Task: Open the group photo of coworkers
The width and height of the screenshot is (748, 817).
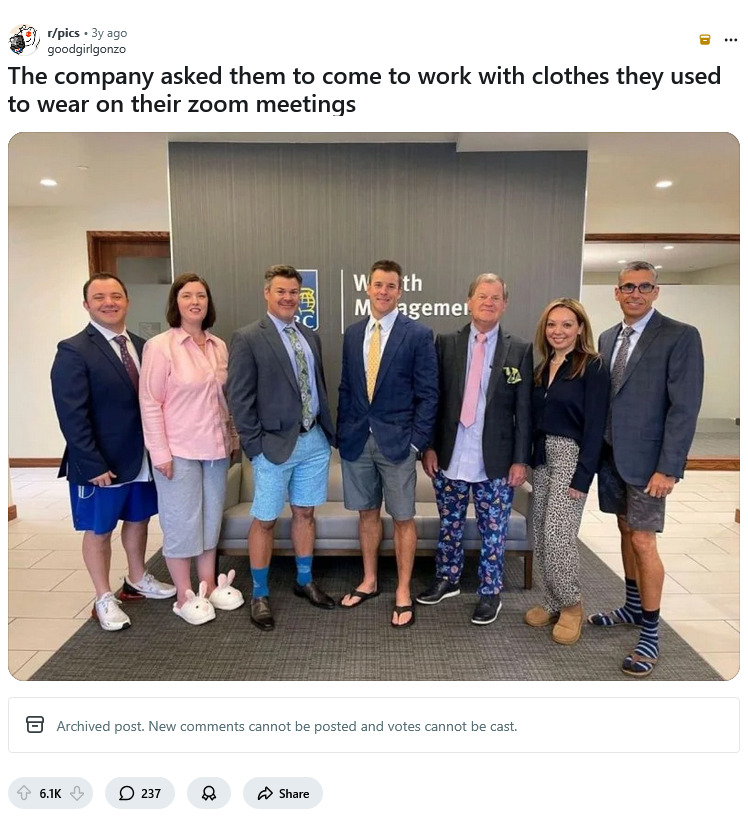Action: [373, 406]
